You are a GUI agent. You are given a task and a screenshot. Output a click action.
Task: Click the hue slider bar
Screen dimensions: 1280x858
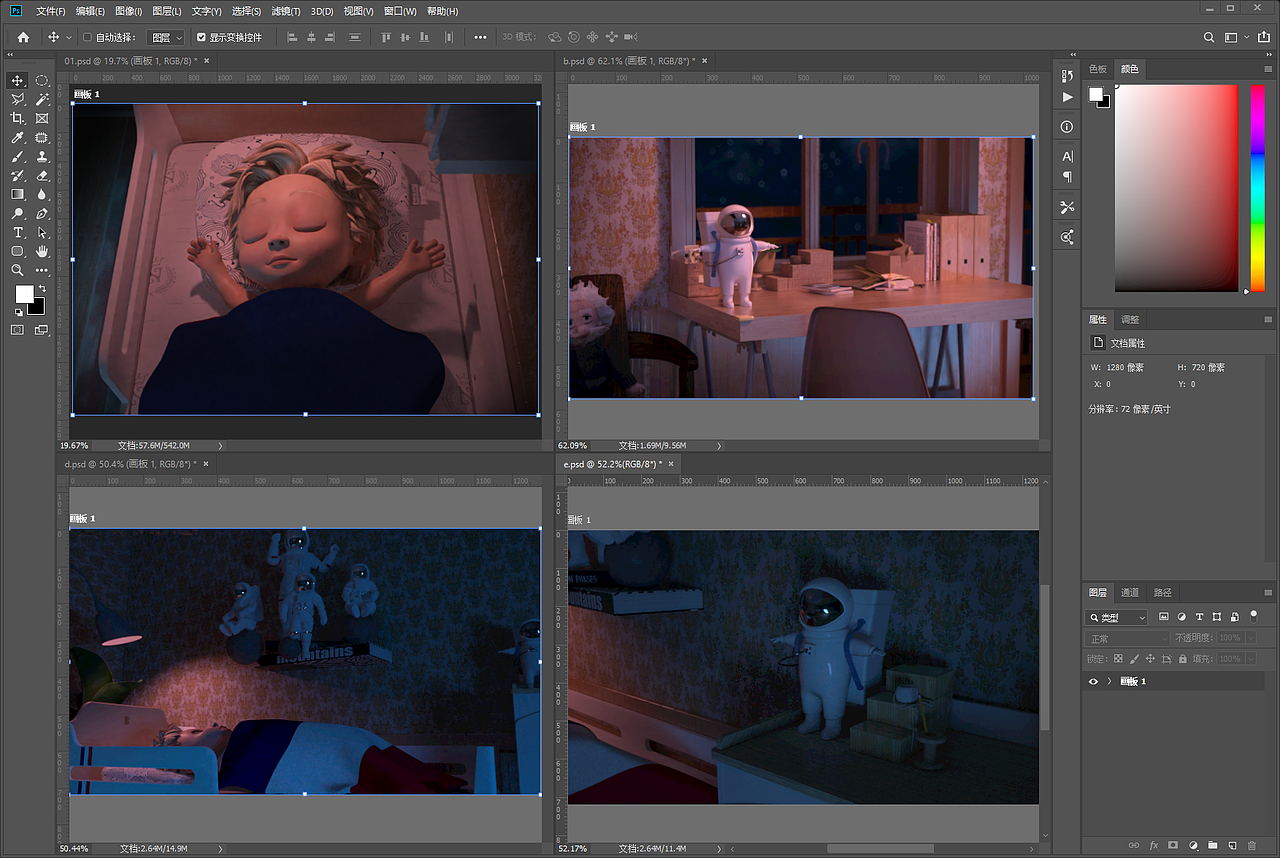pyautogui.click(x=1258, y=188)
